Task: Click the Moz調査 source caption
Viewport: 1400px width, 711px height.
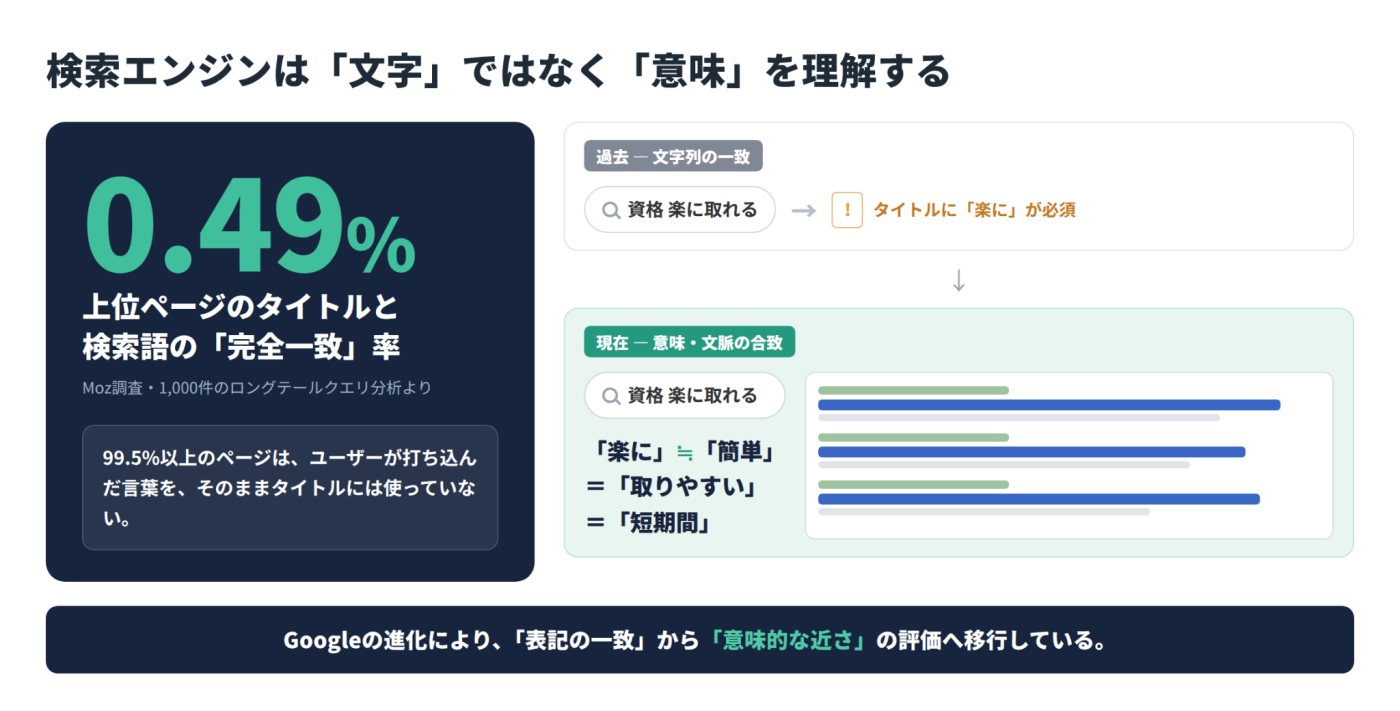Action: point(257,387)
